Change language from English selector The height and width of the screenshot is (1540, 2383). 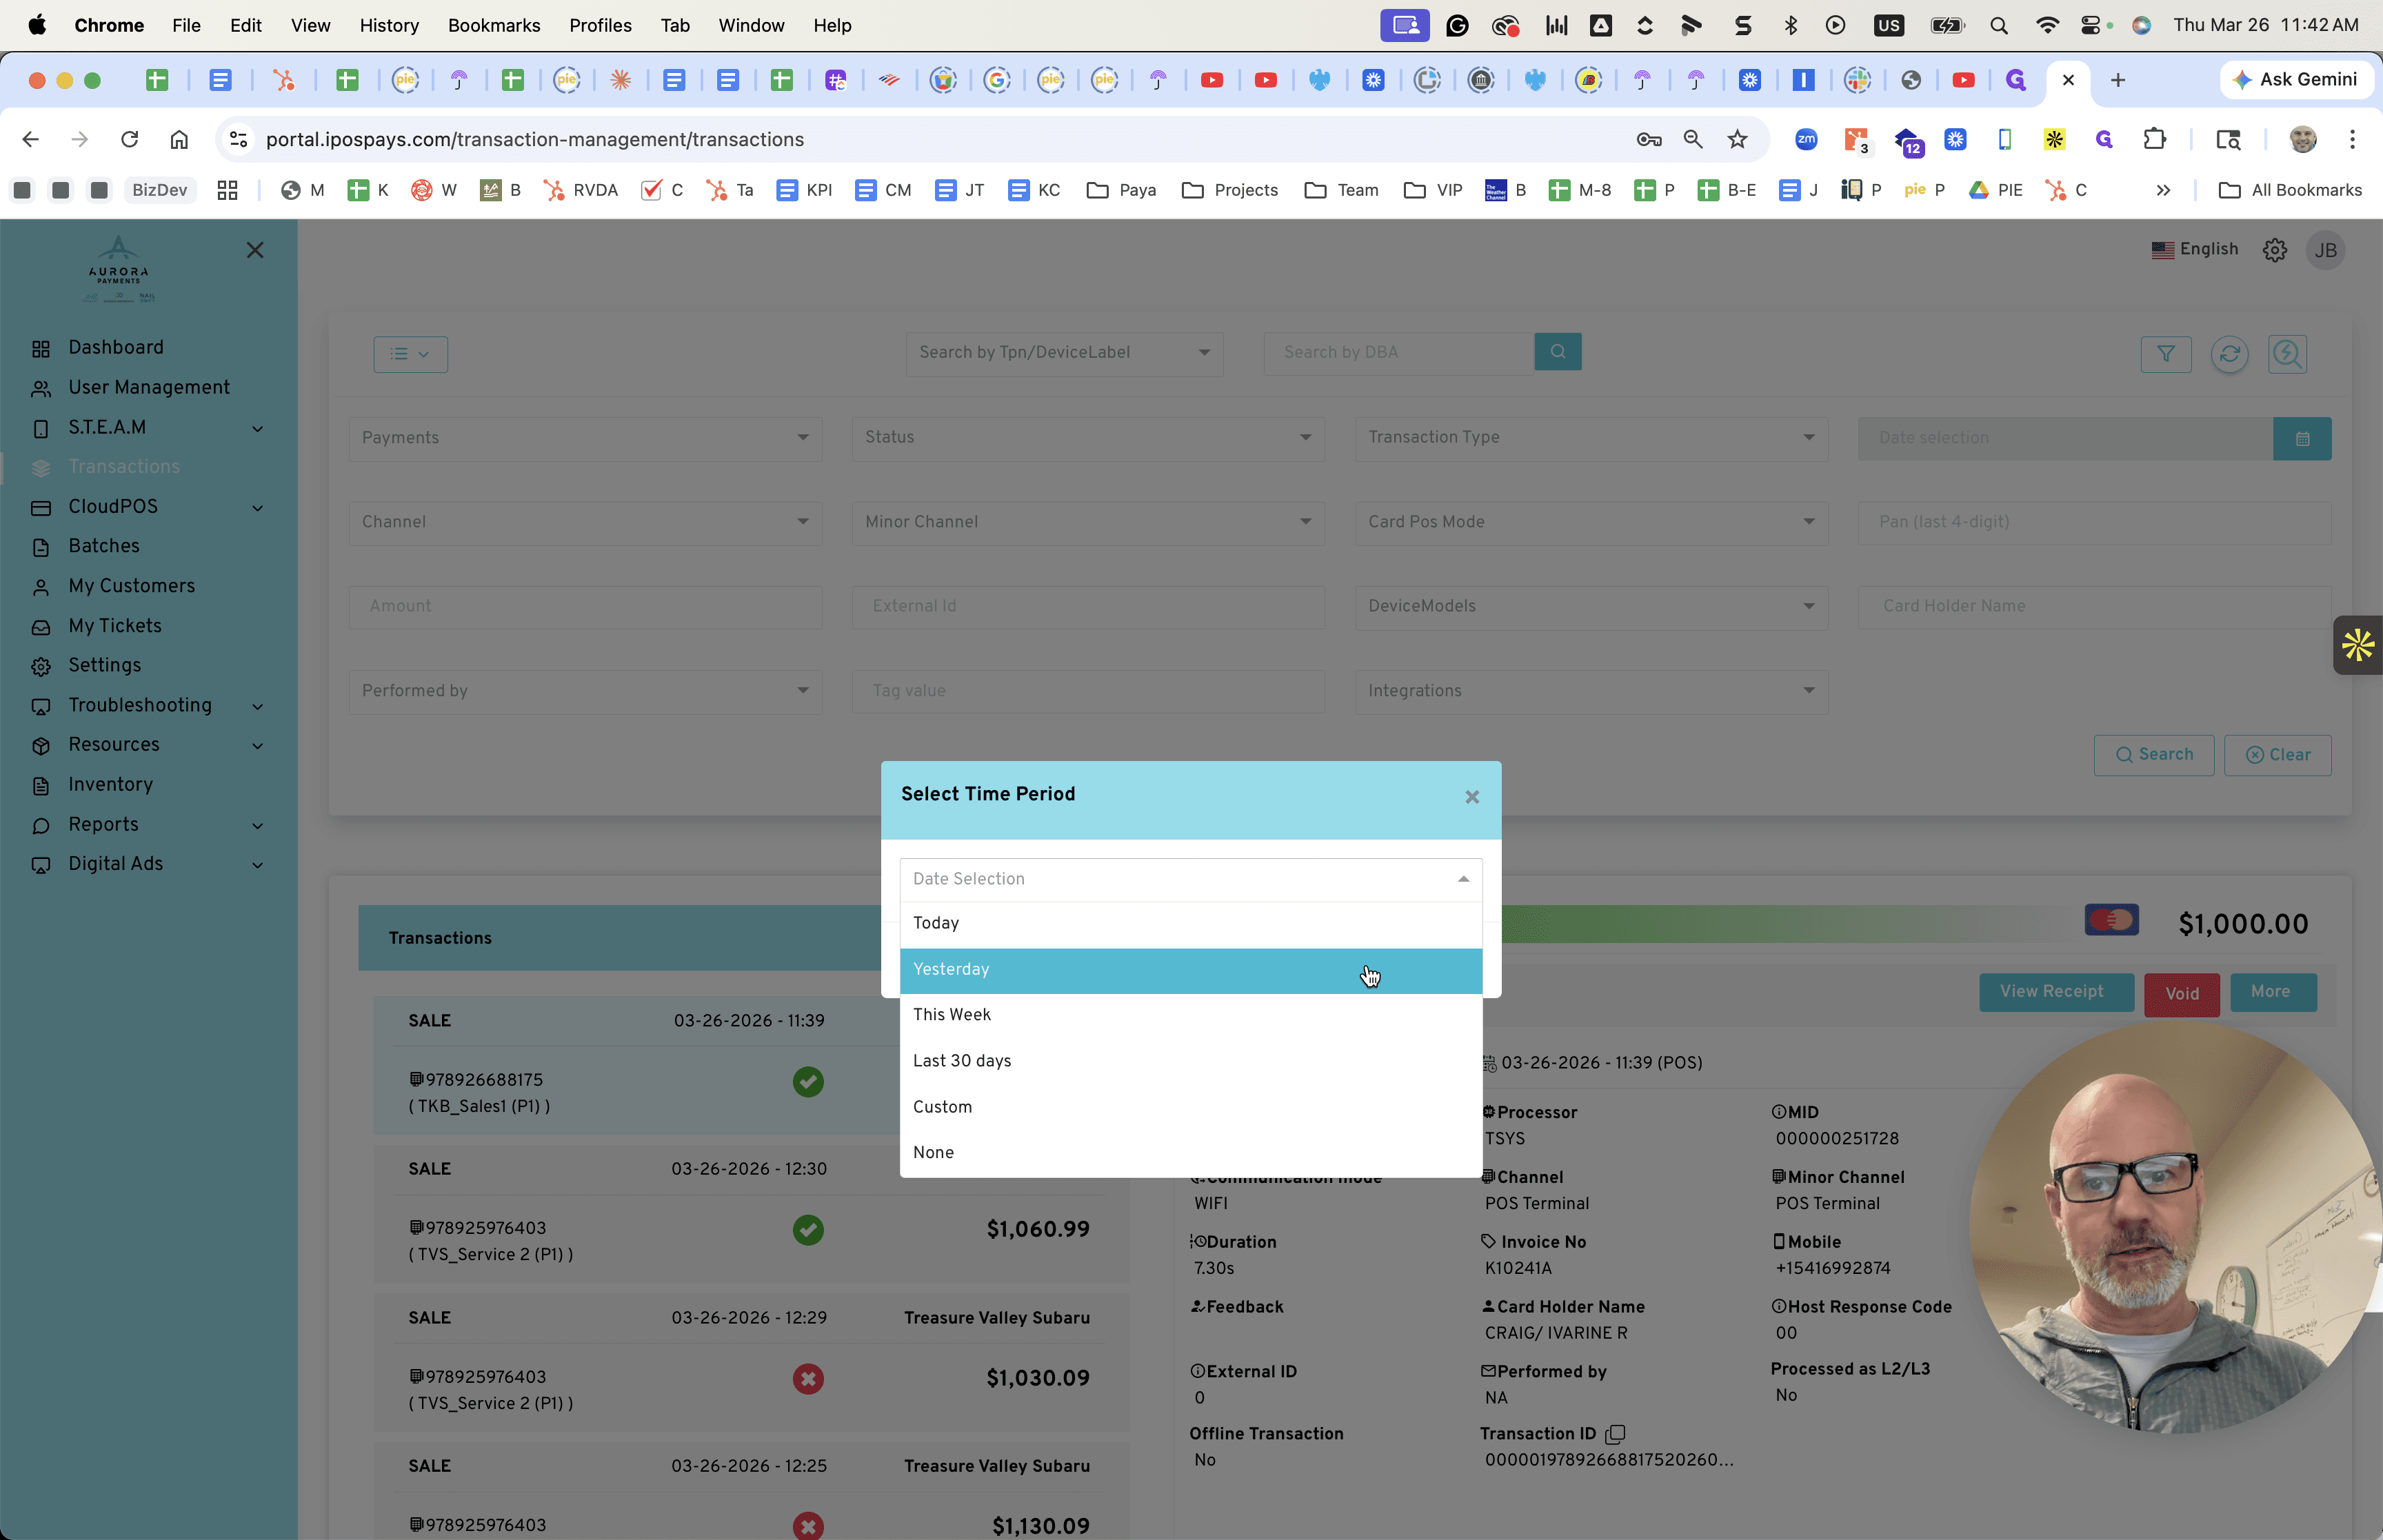click(2194, 250)
